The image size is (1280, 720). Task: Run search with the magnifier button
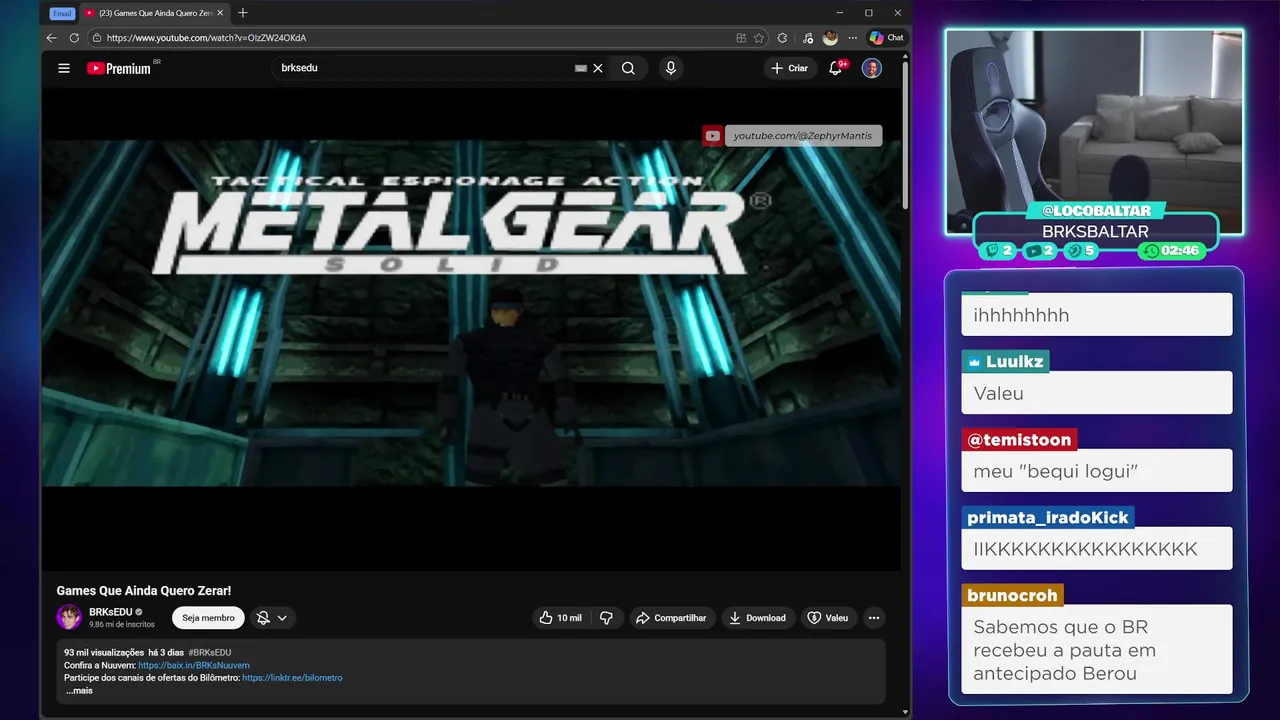point(628,68)
